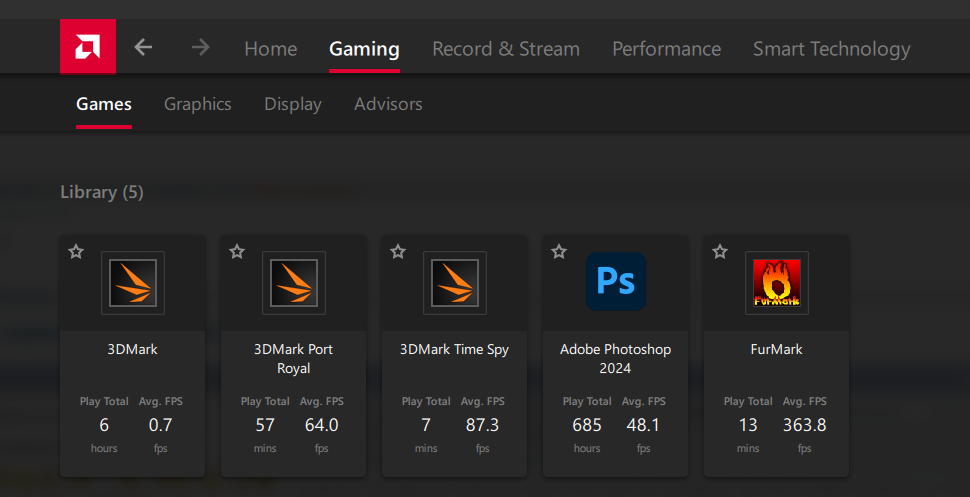Favorite 3DMark Port Royal with star
This screenshot has height=497, width=970.
(237, 251)
